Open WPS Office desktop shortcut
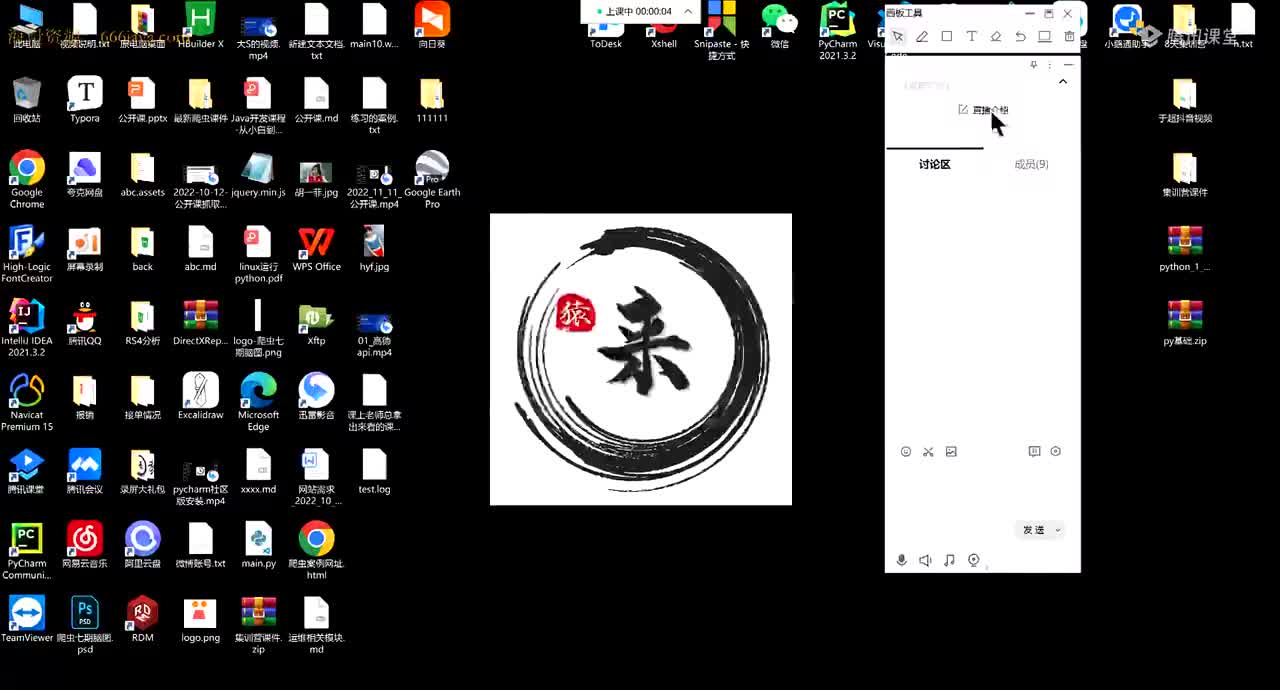 point(316,248)
